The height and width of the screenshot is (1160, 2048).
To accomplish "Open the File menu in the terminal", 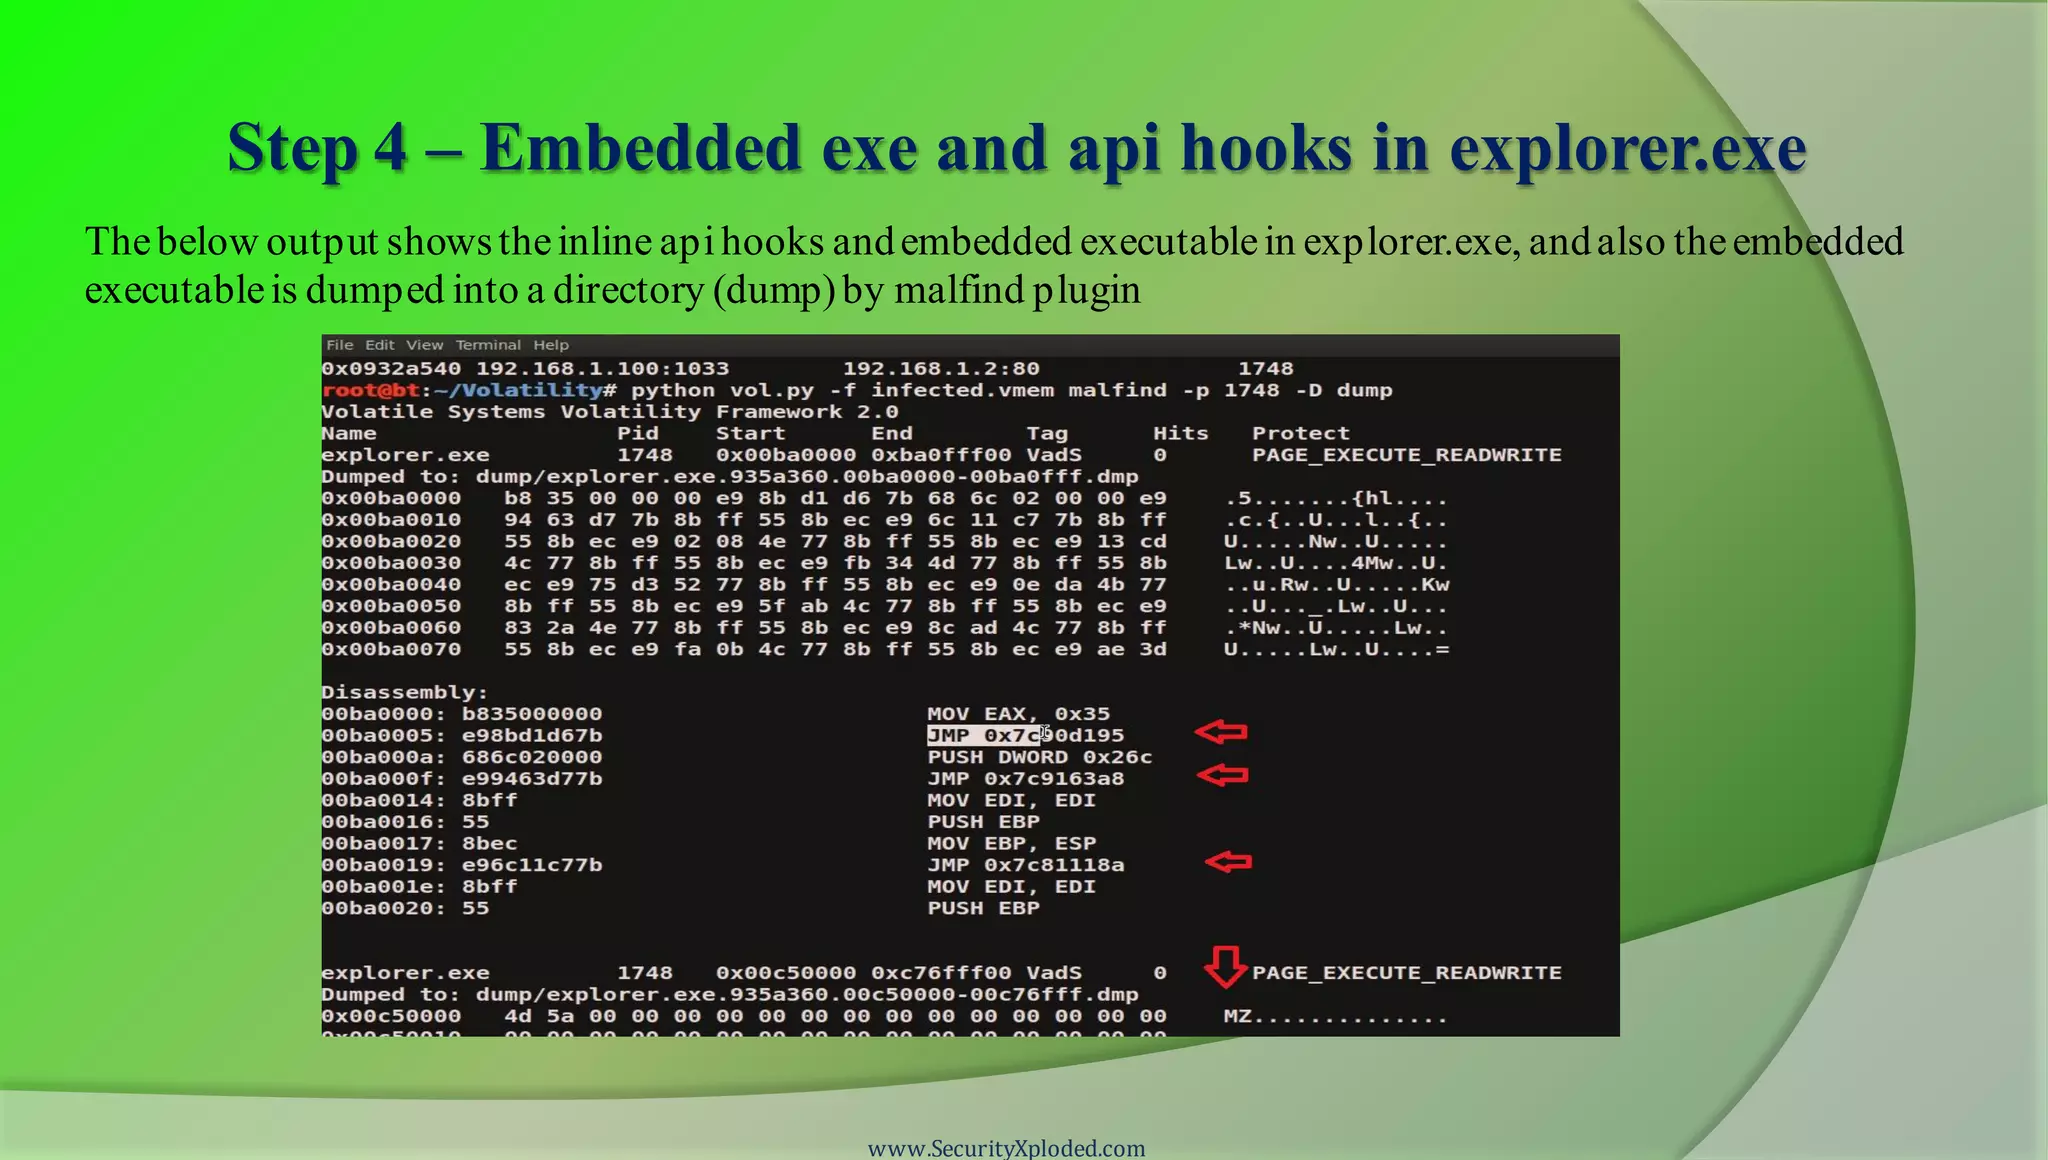I will [x=340, y=345].
